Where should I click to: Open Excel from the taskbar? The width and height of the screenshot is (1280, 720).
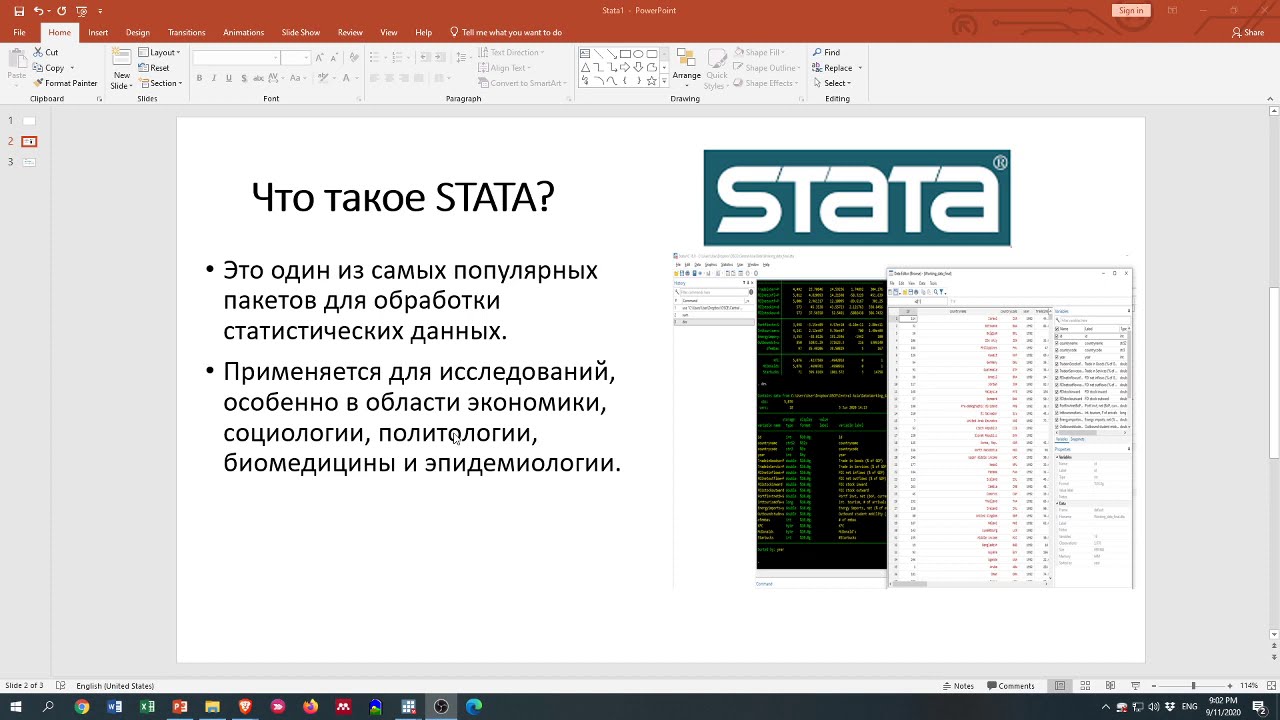click(147, 707)
